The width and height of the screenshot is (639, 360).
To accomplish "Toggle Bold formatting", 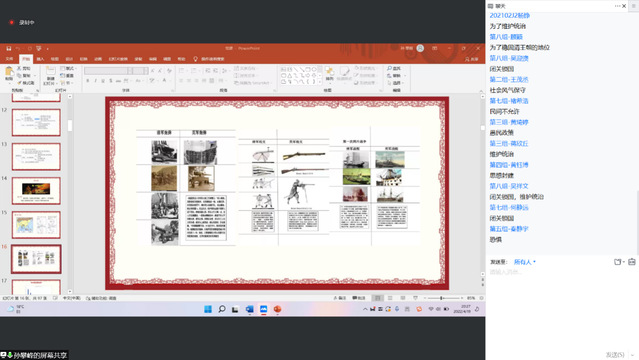I will pos(88,81).
